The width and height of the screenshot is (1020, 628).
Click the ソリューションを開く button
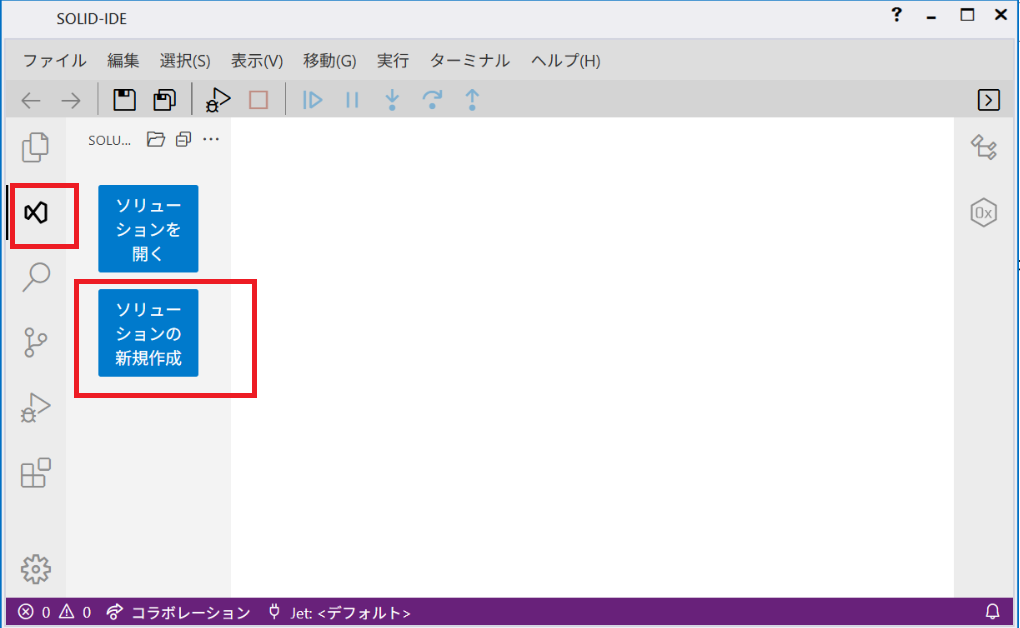(x=148, y=228)
